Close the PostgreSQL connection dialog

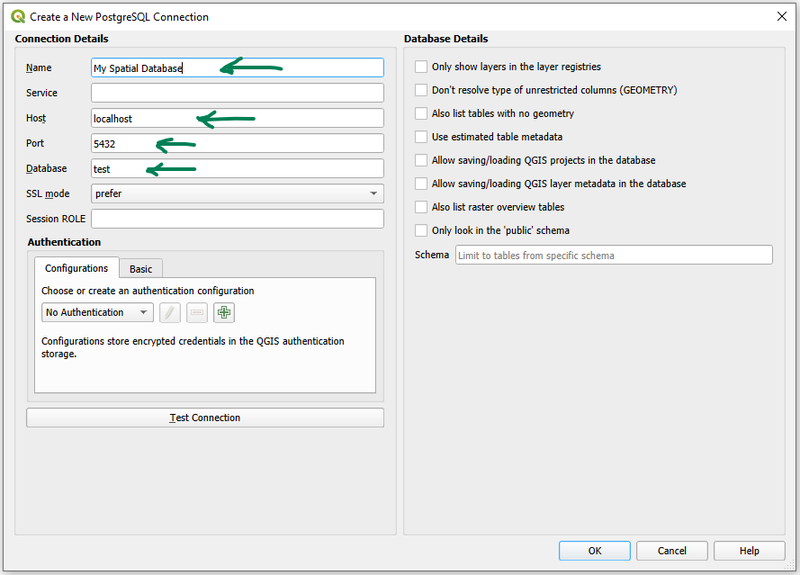[x=781, y=16]
